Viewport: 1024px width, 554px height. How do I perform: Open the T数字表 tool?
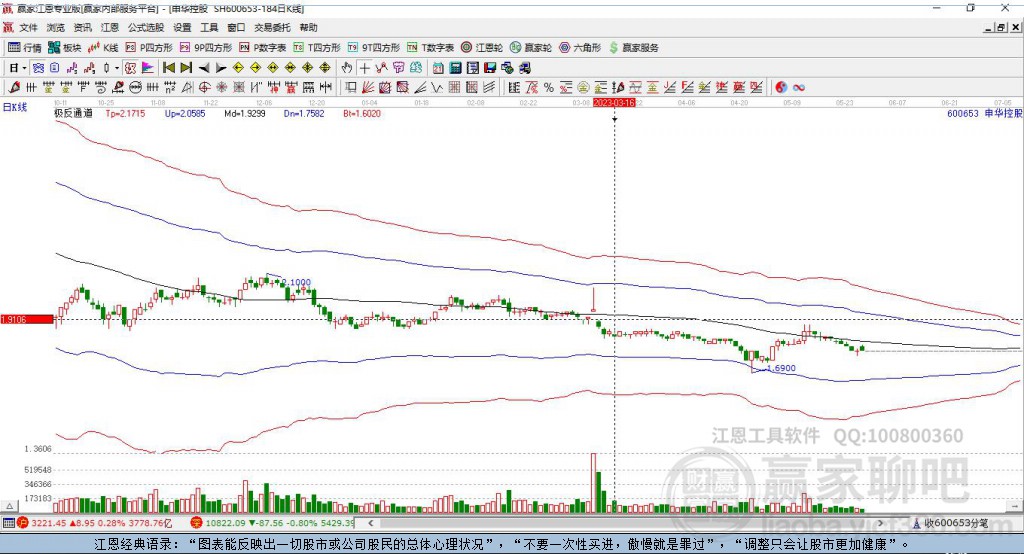pos(430,48)
